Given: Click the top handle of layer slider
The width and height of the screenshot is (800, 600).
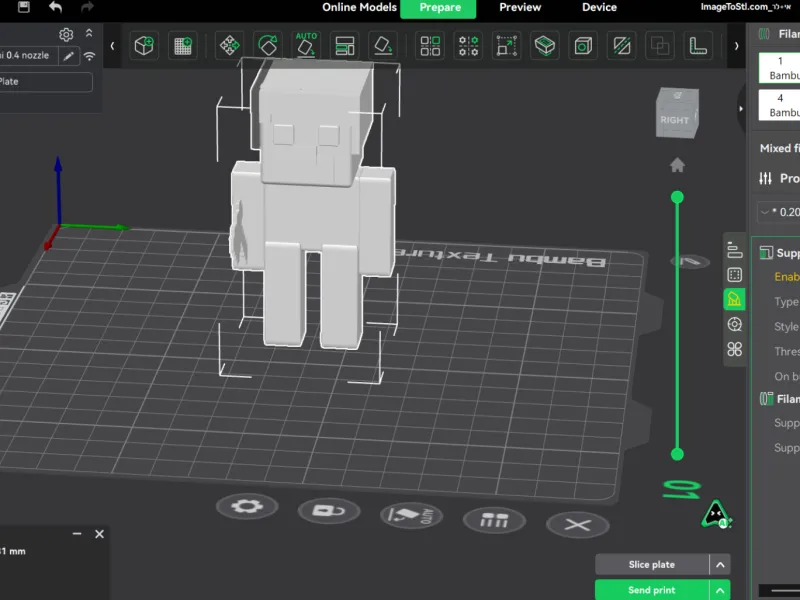Looking at the screenshot, I should point(677,197).
